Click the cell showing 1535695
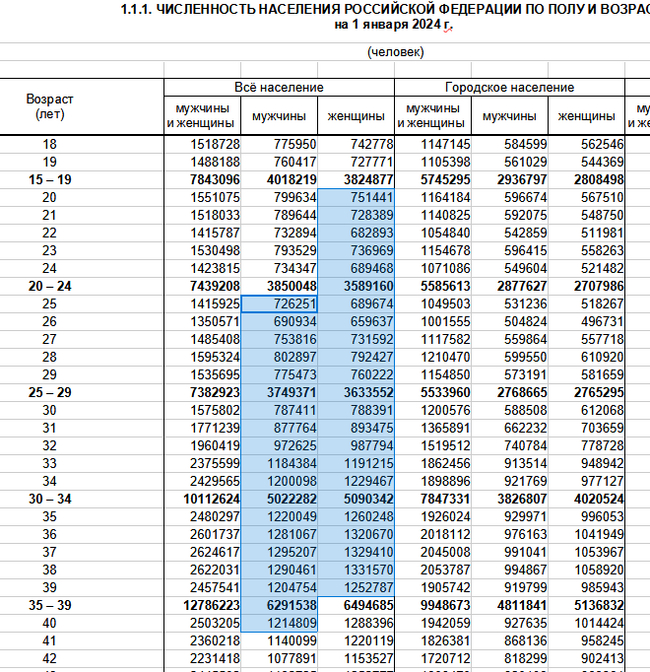 (202, 375)
